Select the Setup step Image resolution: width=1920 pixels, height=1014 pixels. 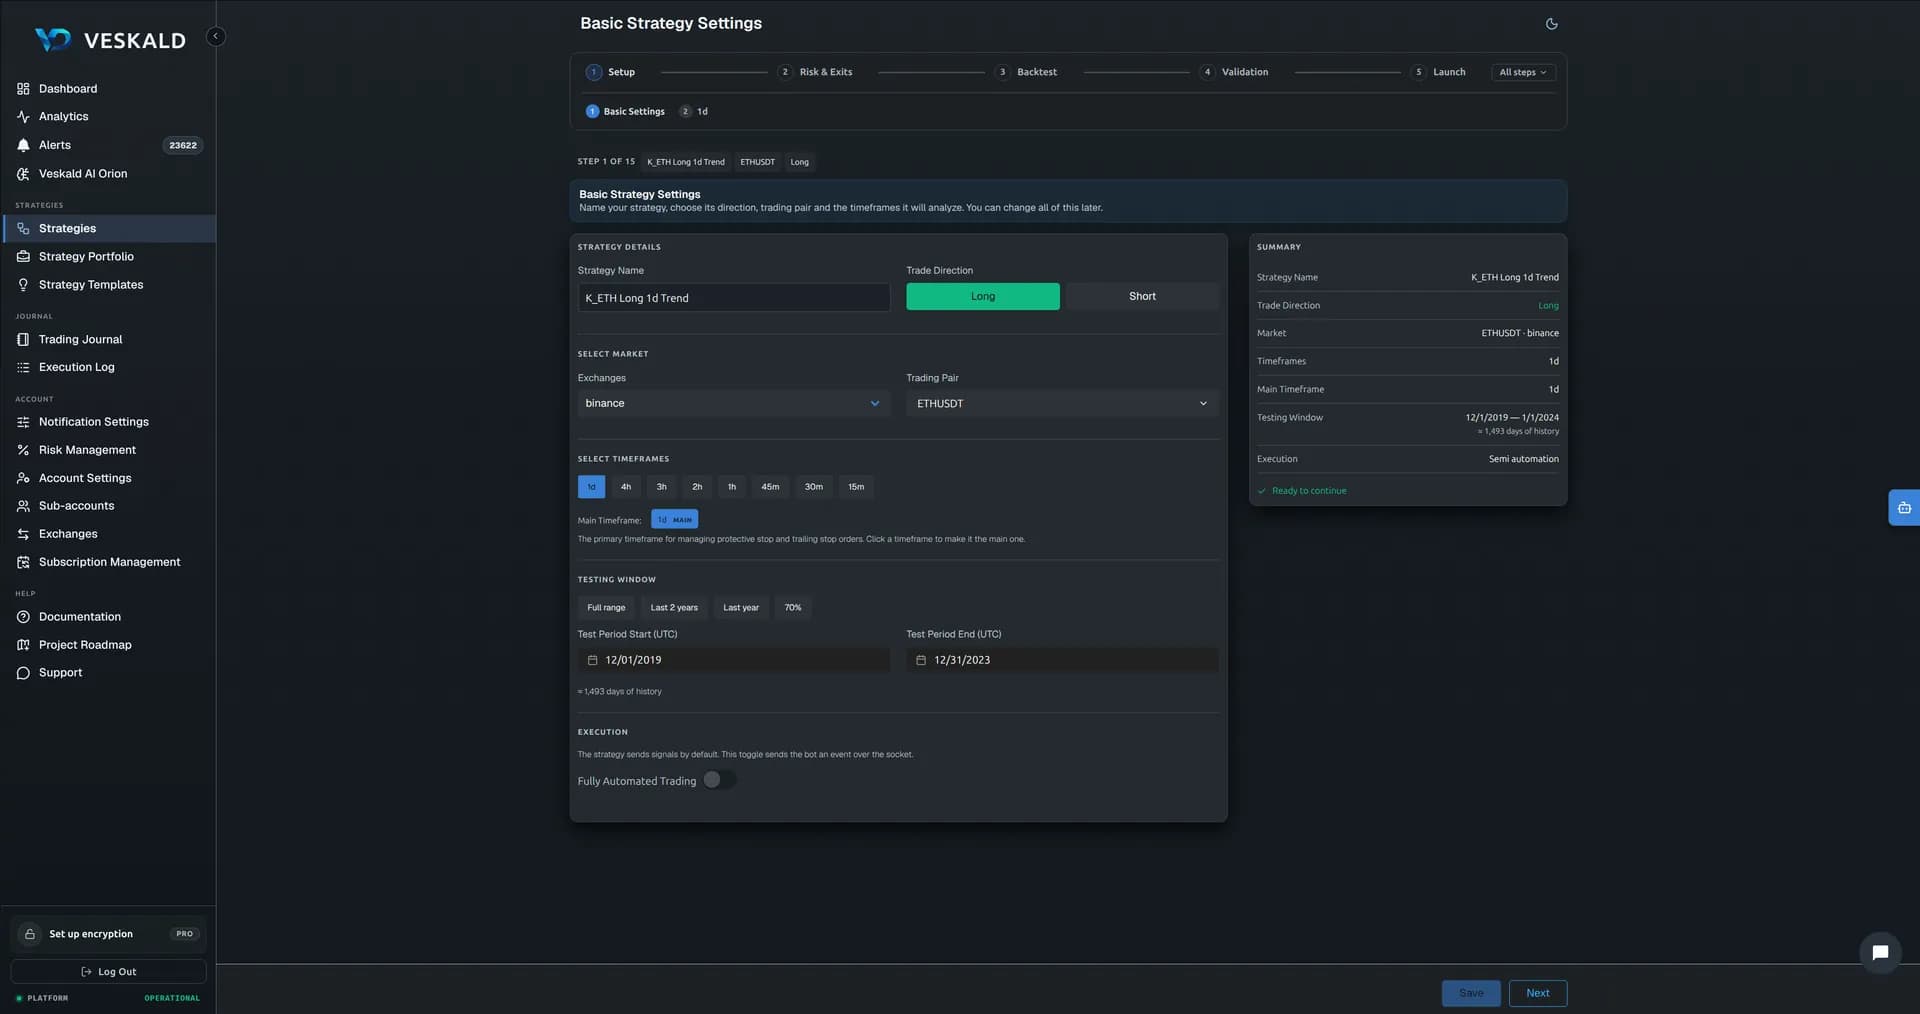click(x=611, y=72)
